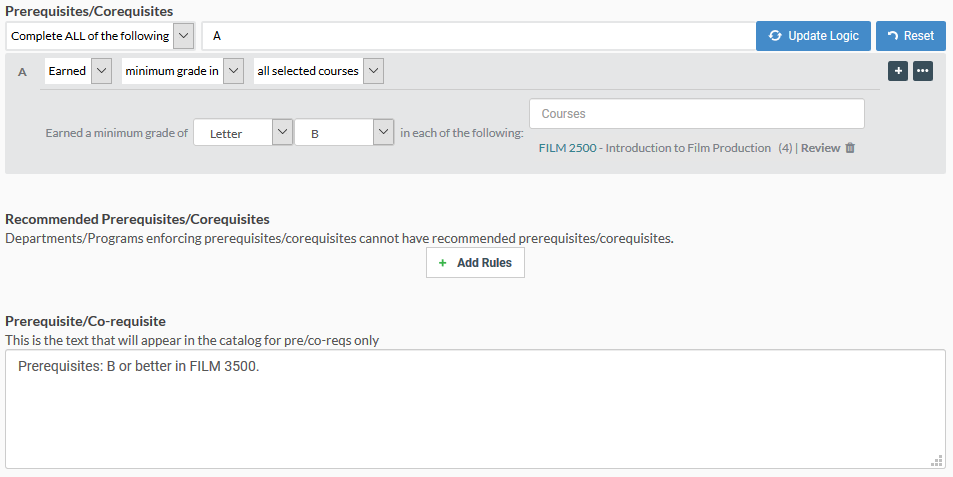Grab the textarea resize handle corner
953x477 pixels.
(937, 461)
